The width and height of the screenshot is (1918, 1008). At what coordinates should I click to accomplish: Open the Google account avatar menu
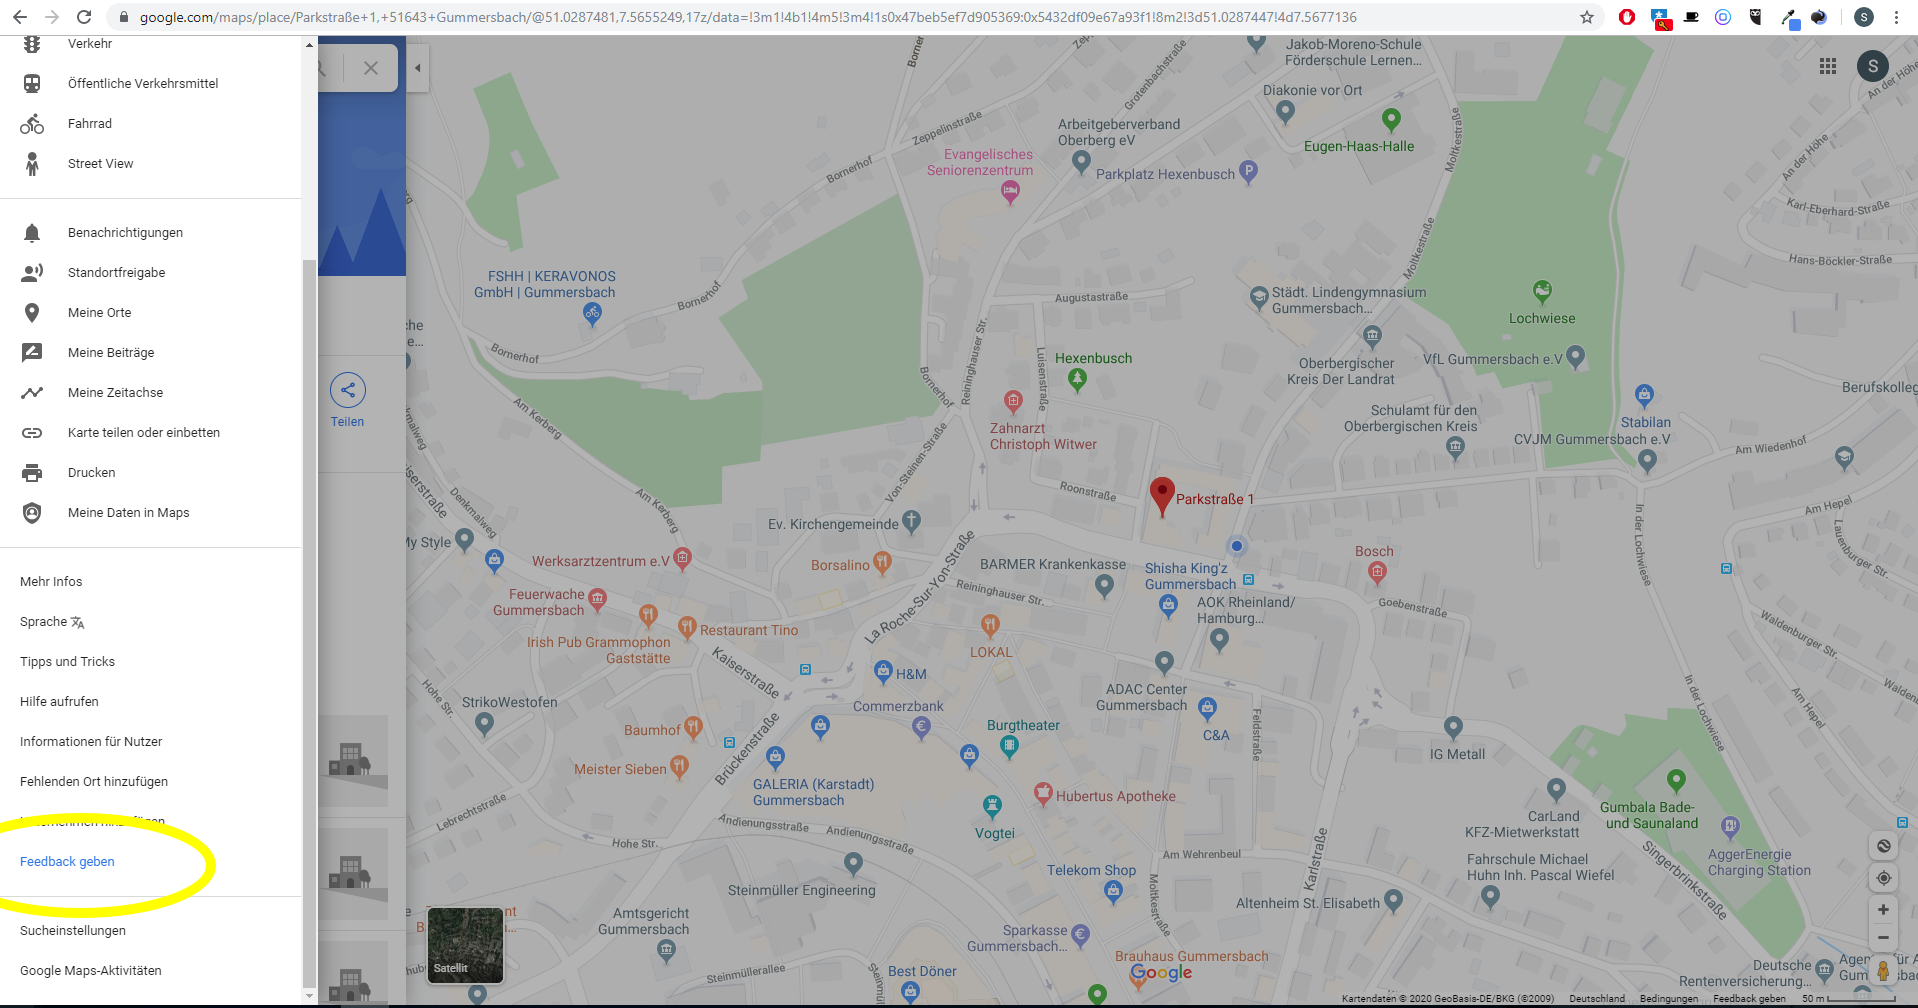coord(1873,67)
